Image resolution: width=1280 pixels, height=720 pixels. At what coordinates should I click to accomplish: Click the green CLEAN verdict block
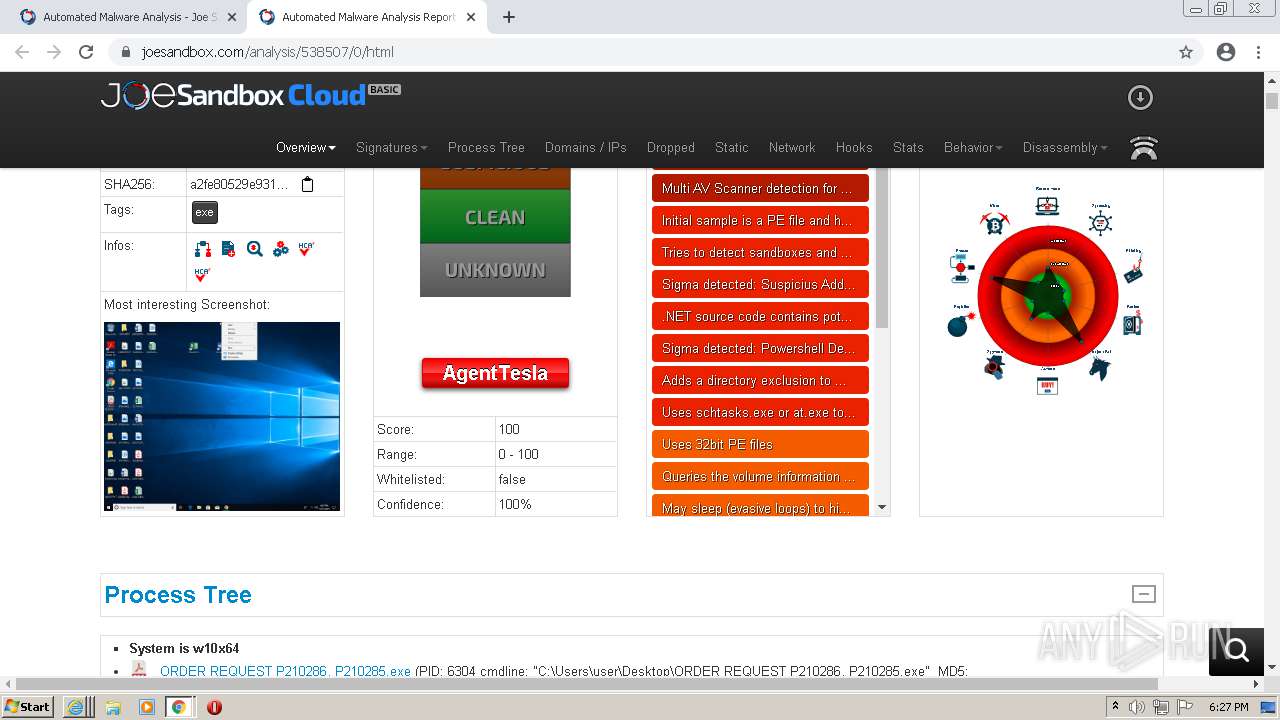[495, 217]
